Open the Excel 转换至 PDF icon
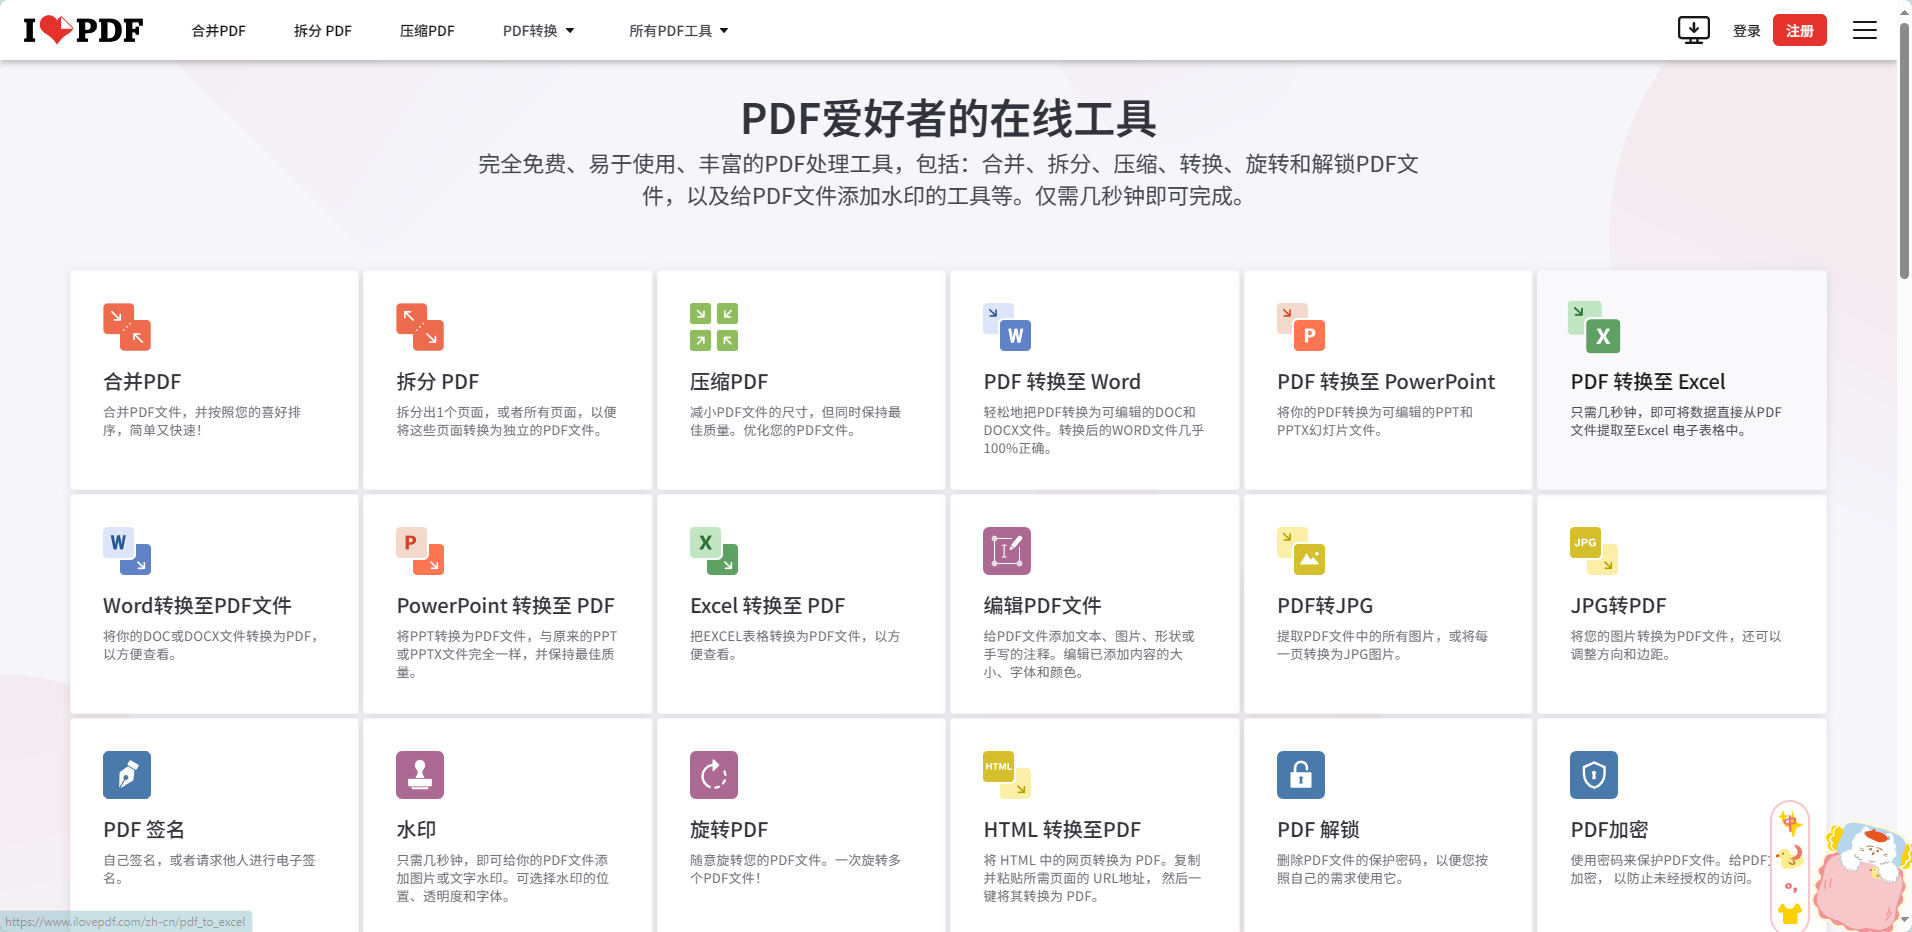Viewport: 1912px width, 932px height. pyautogui.click(x=714, y=551)
